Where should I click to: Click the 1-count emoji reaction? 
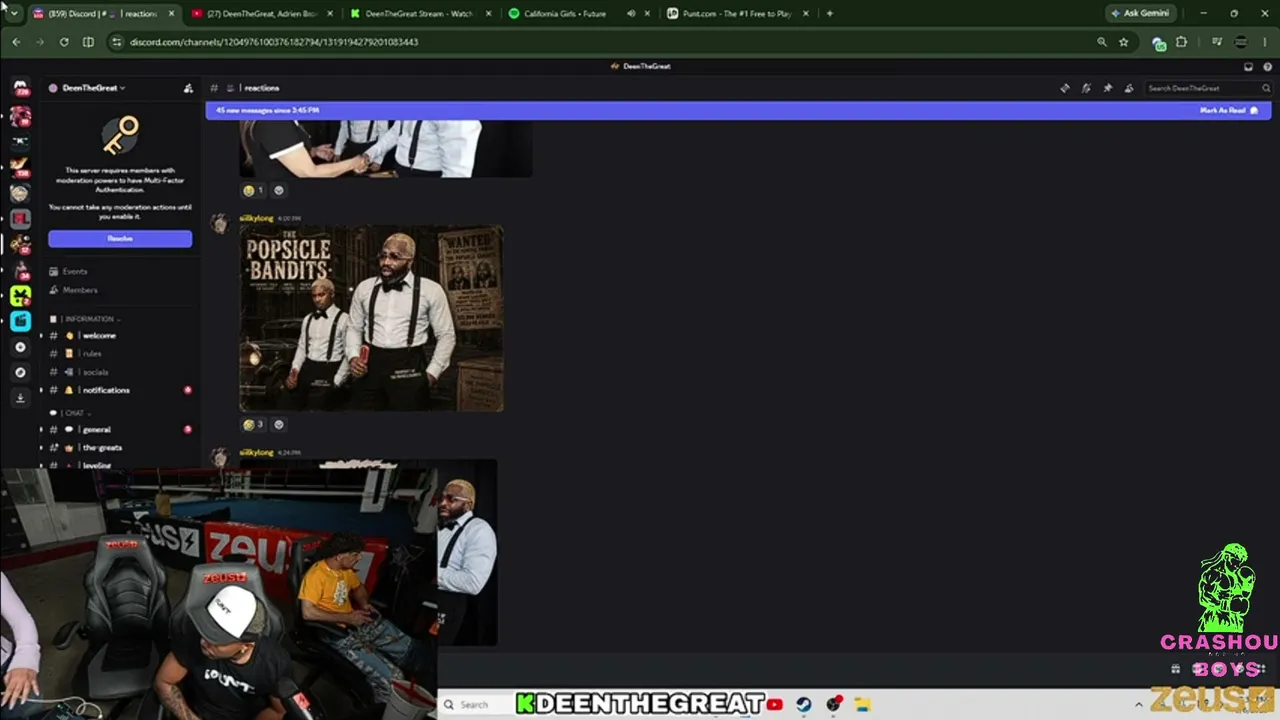(253, 190)
